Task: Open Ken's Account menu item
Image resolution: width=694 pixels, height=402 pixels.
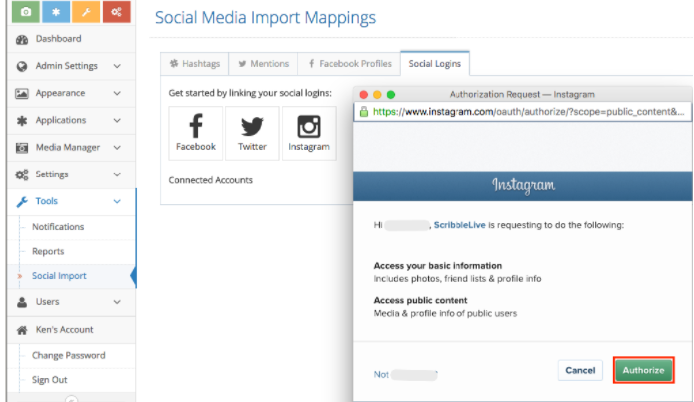Action: click(x=65, y=330)
